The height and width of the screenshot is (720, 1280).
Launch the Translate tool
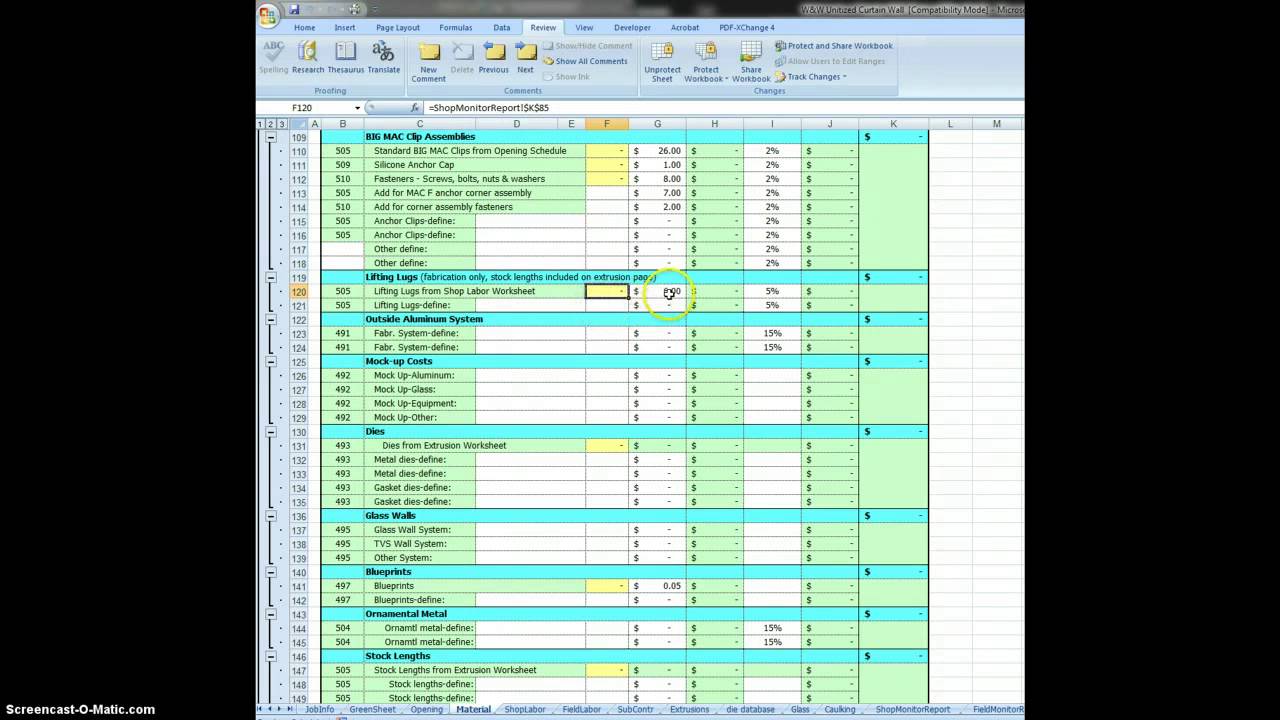(384, 57)
